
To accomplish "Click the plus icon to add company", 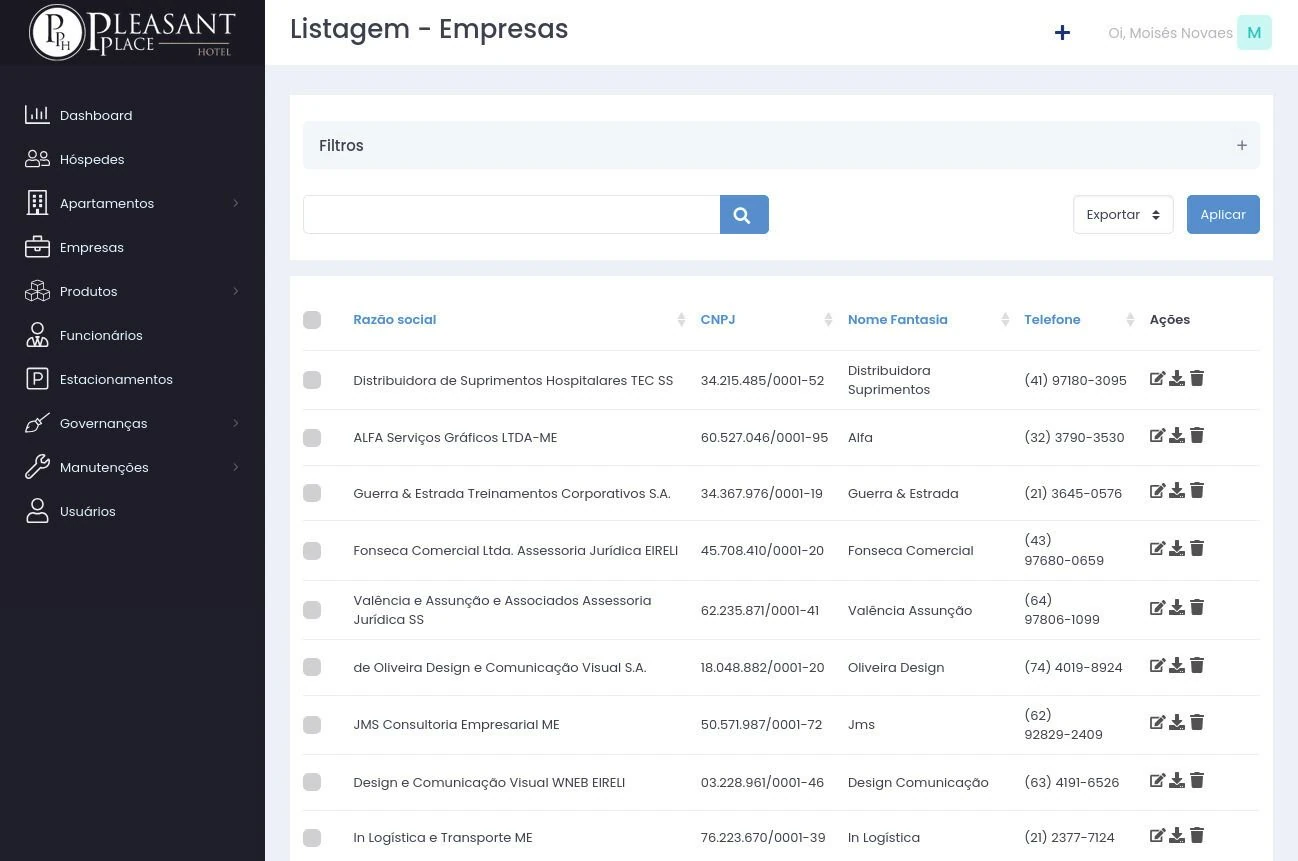I will 1062,33.
